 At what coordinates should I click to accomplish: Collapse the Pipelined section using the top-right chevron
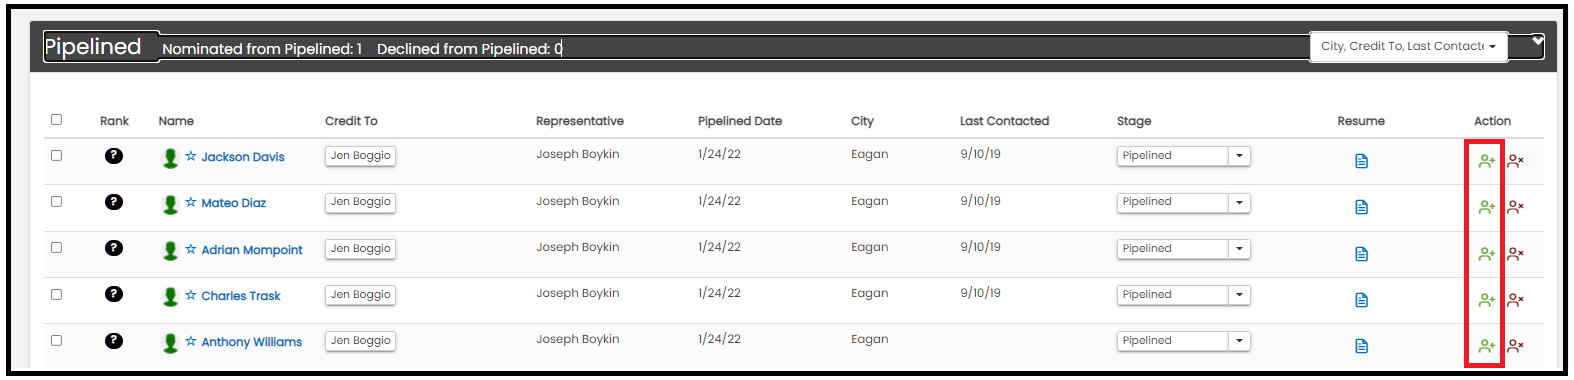1538,41
